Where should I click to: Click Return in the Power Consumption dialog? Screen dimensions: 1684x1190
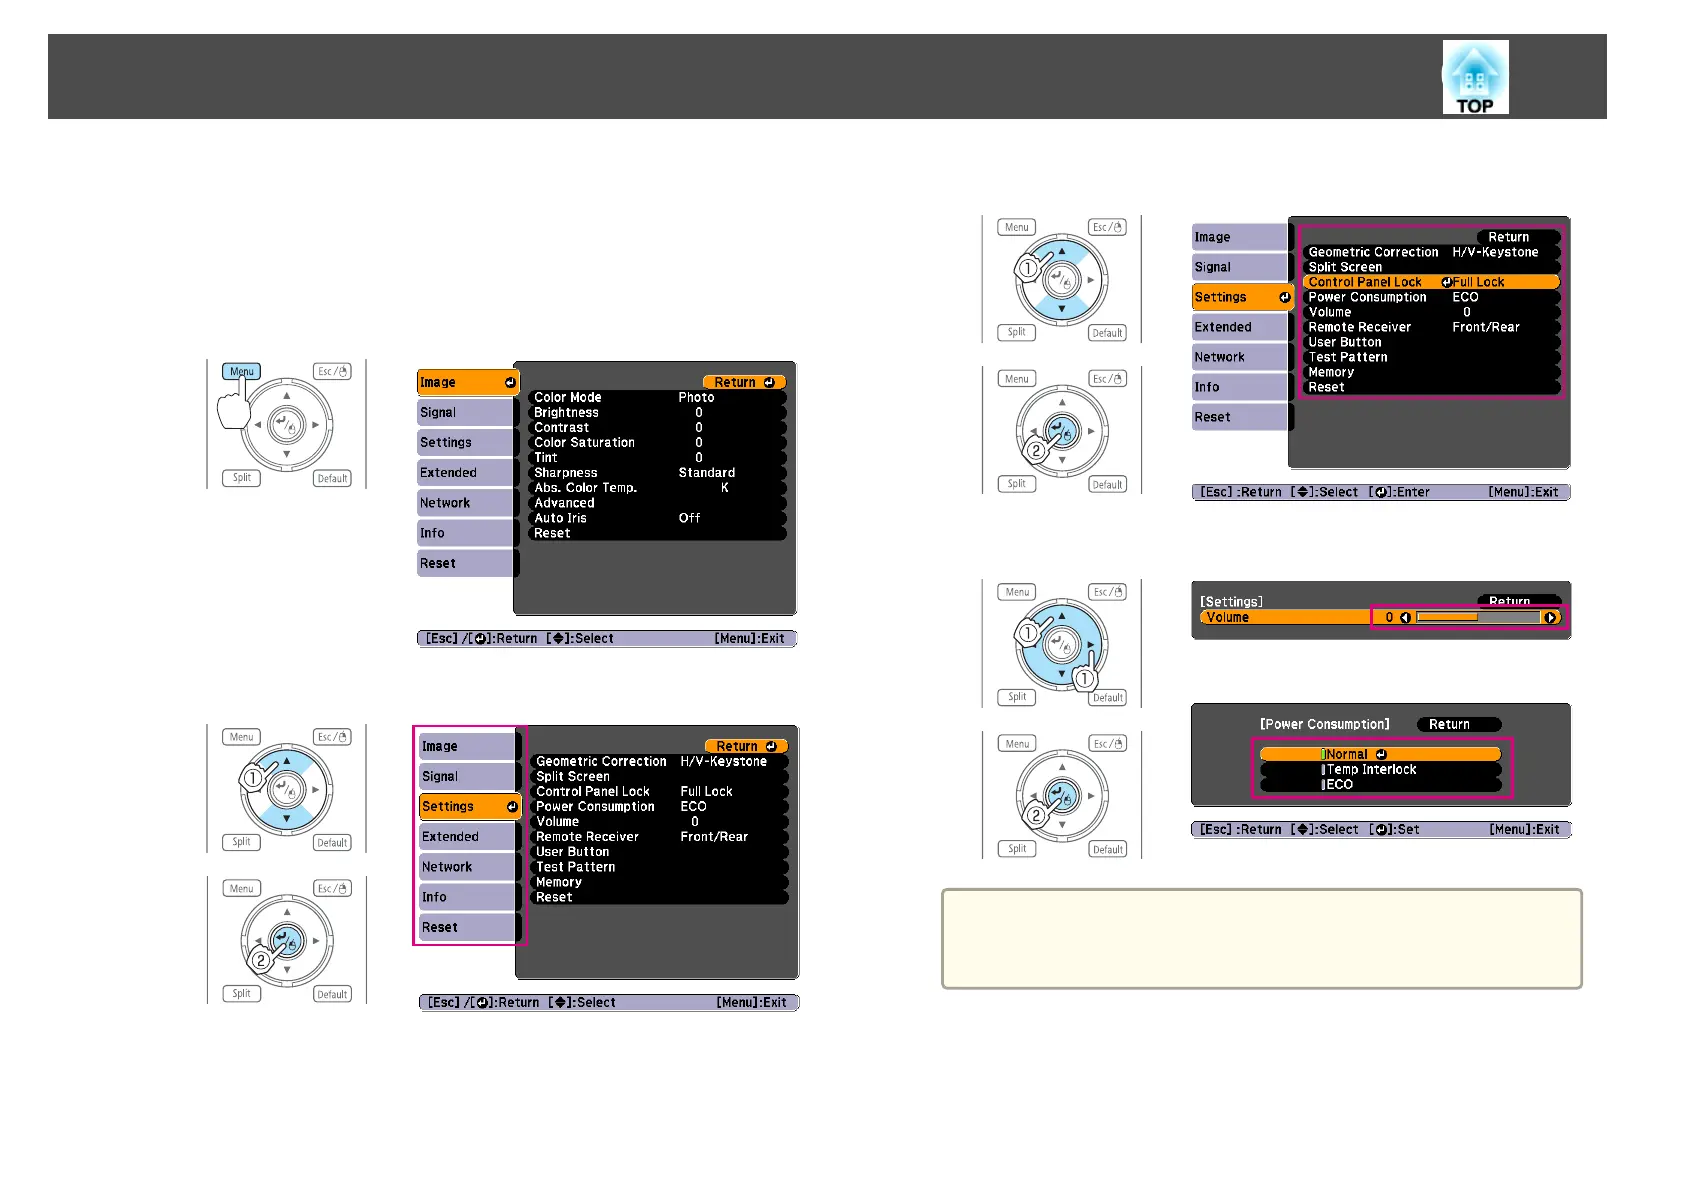pyautogui.click(x=1458, y=725)
